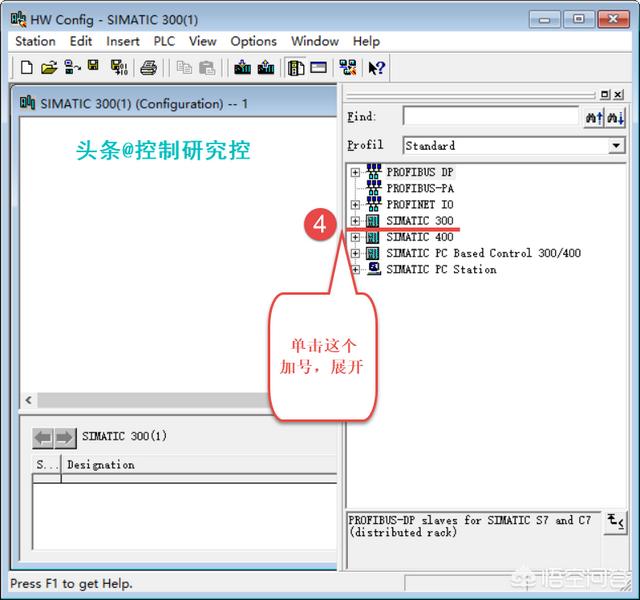Click the configuration pane horizontal scrollbar track
640x600 pixels.
click(153, 400)
